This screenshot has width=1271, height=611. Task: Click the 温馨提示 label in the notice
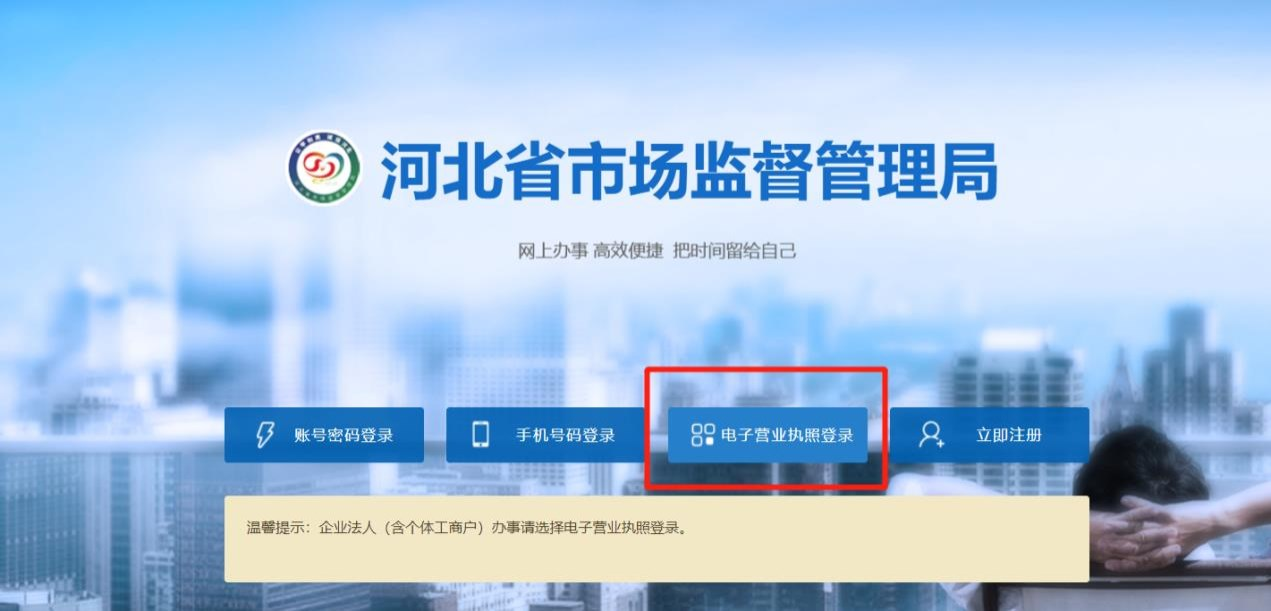click(276, 527)
